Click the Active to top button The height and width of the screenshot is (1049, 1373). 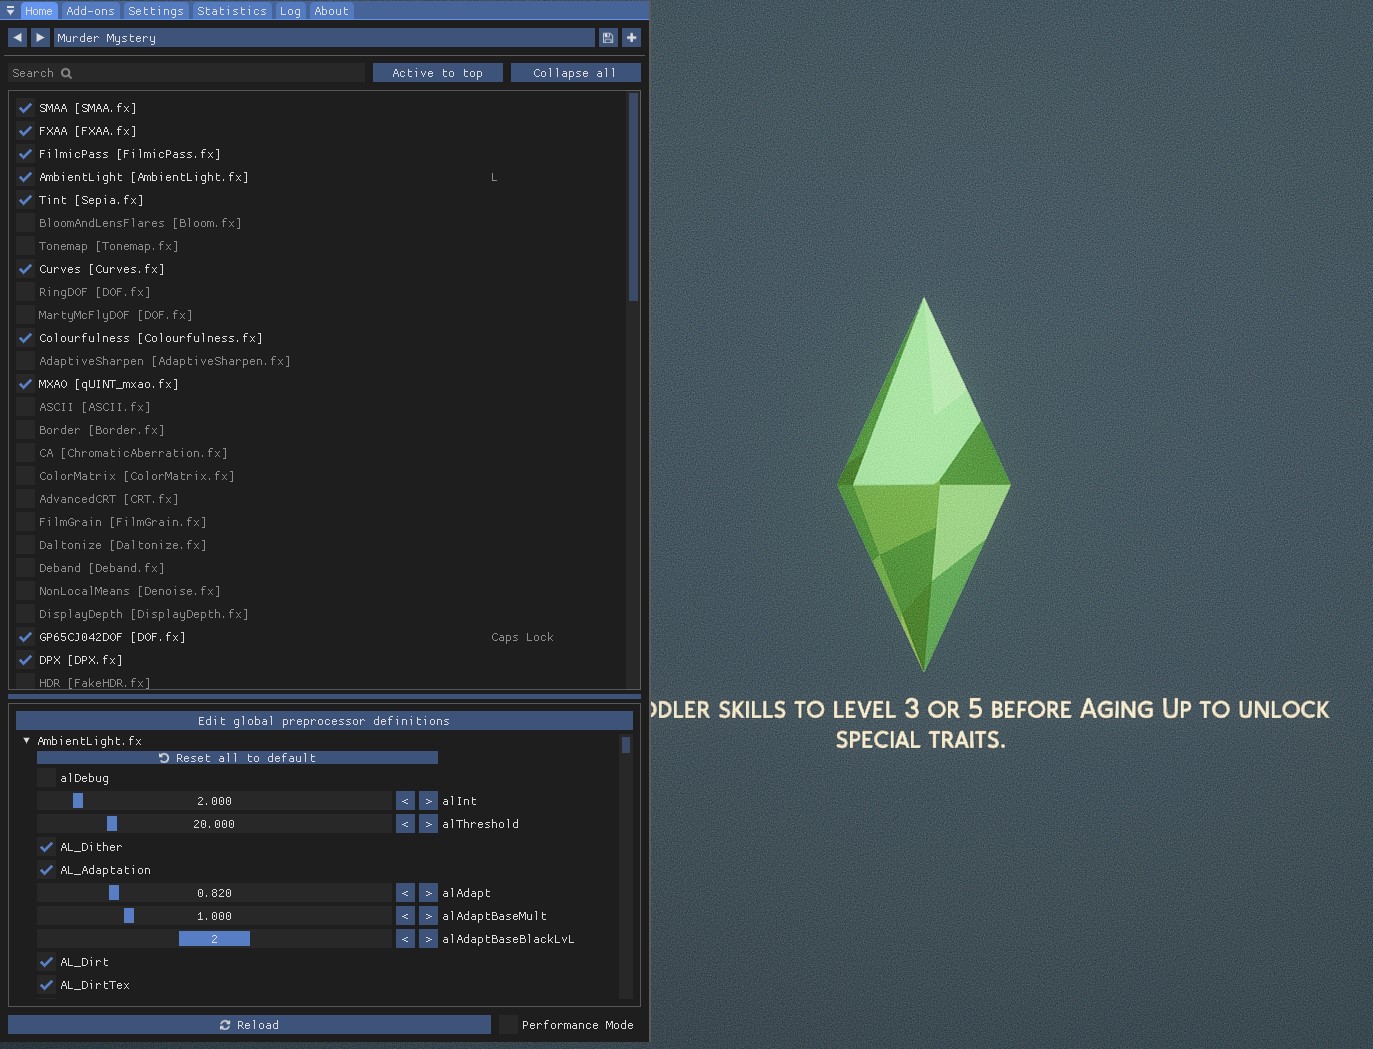tap(437, 73)
